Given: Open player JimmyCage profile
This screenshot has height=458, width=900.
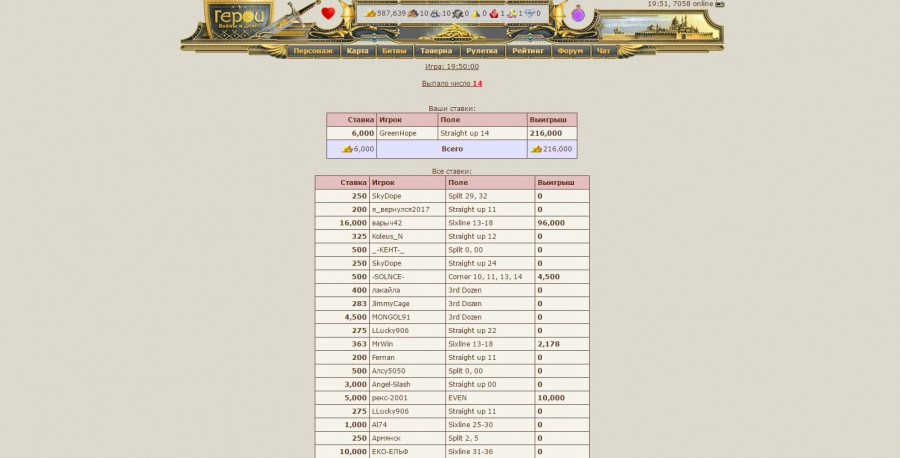Looking at the screenshot, I should click(390, 304).
